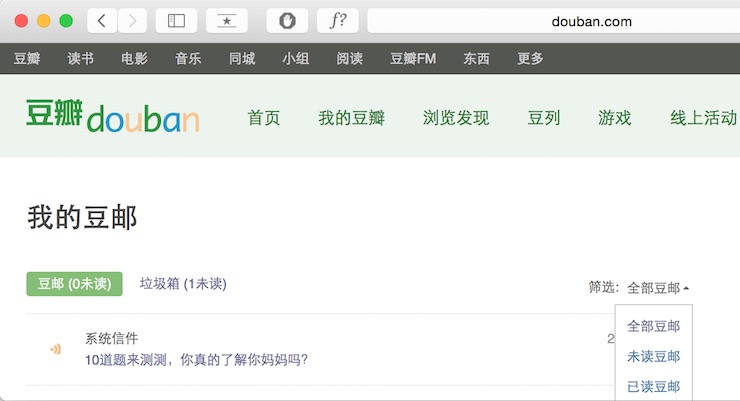Click the 我的豆邮 heading
Image resolution: width=740 pixels, height=401 pixels.
coord(82,217)
